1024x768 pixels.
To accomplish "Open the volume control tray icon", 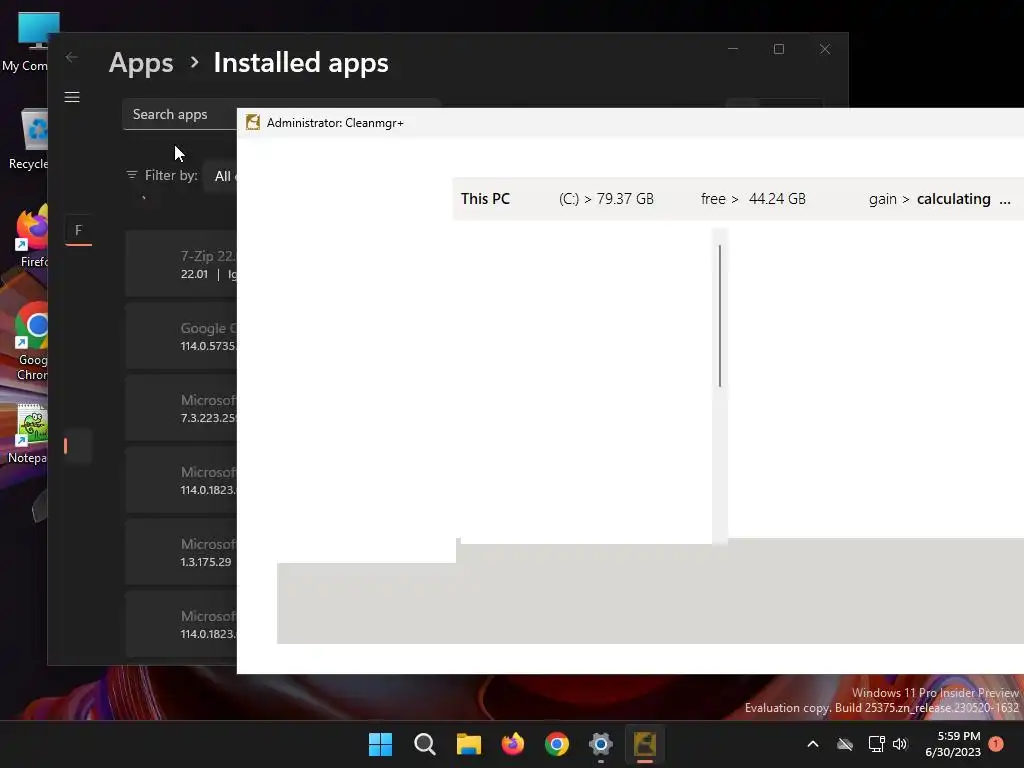I will tap(900, 744).
